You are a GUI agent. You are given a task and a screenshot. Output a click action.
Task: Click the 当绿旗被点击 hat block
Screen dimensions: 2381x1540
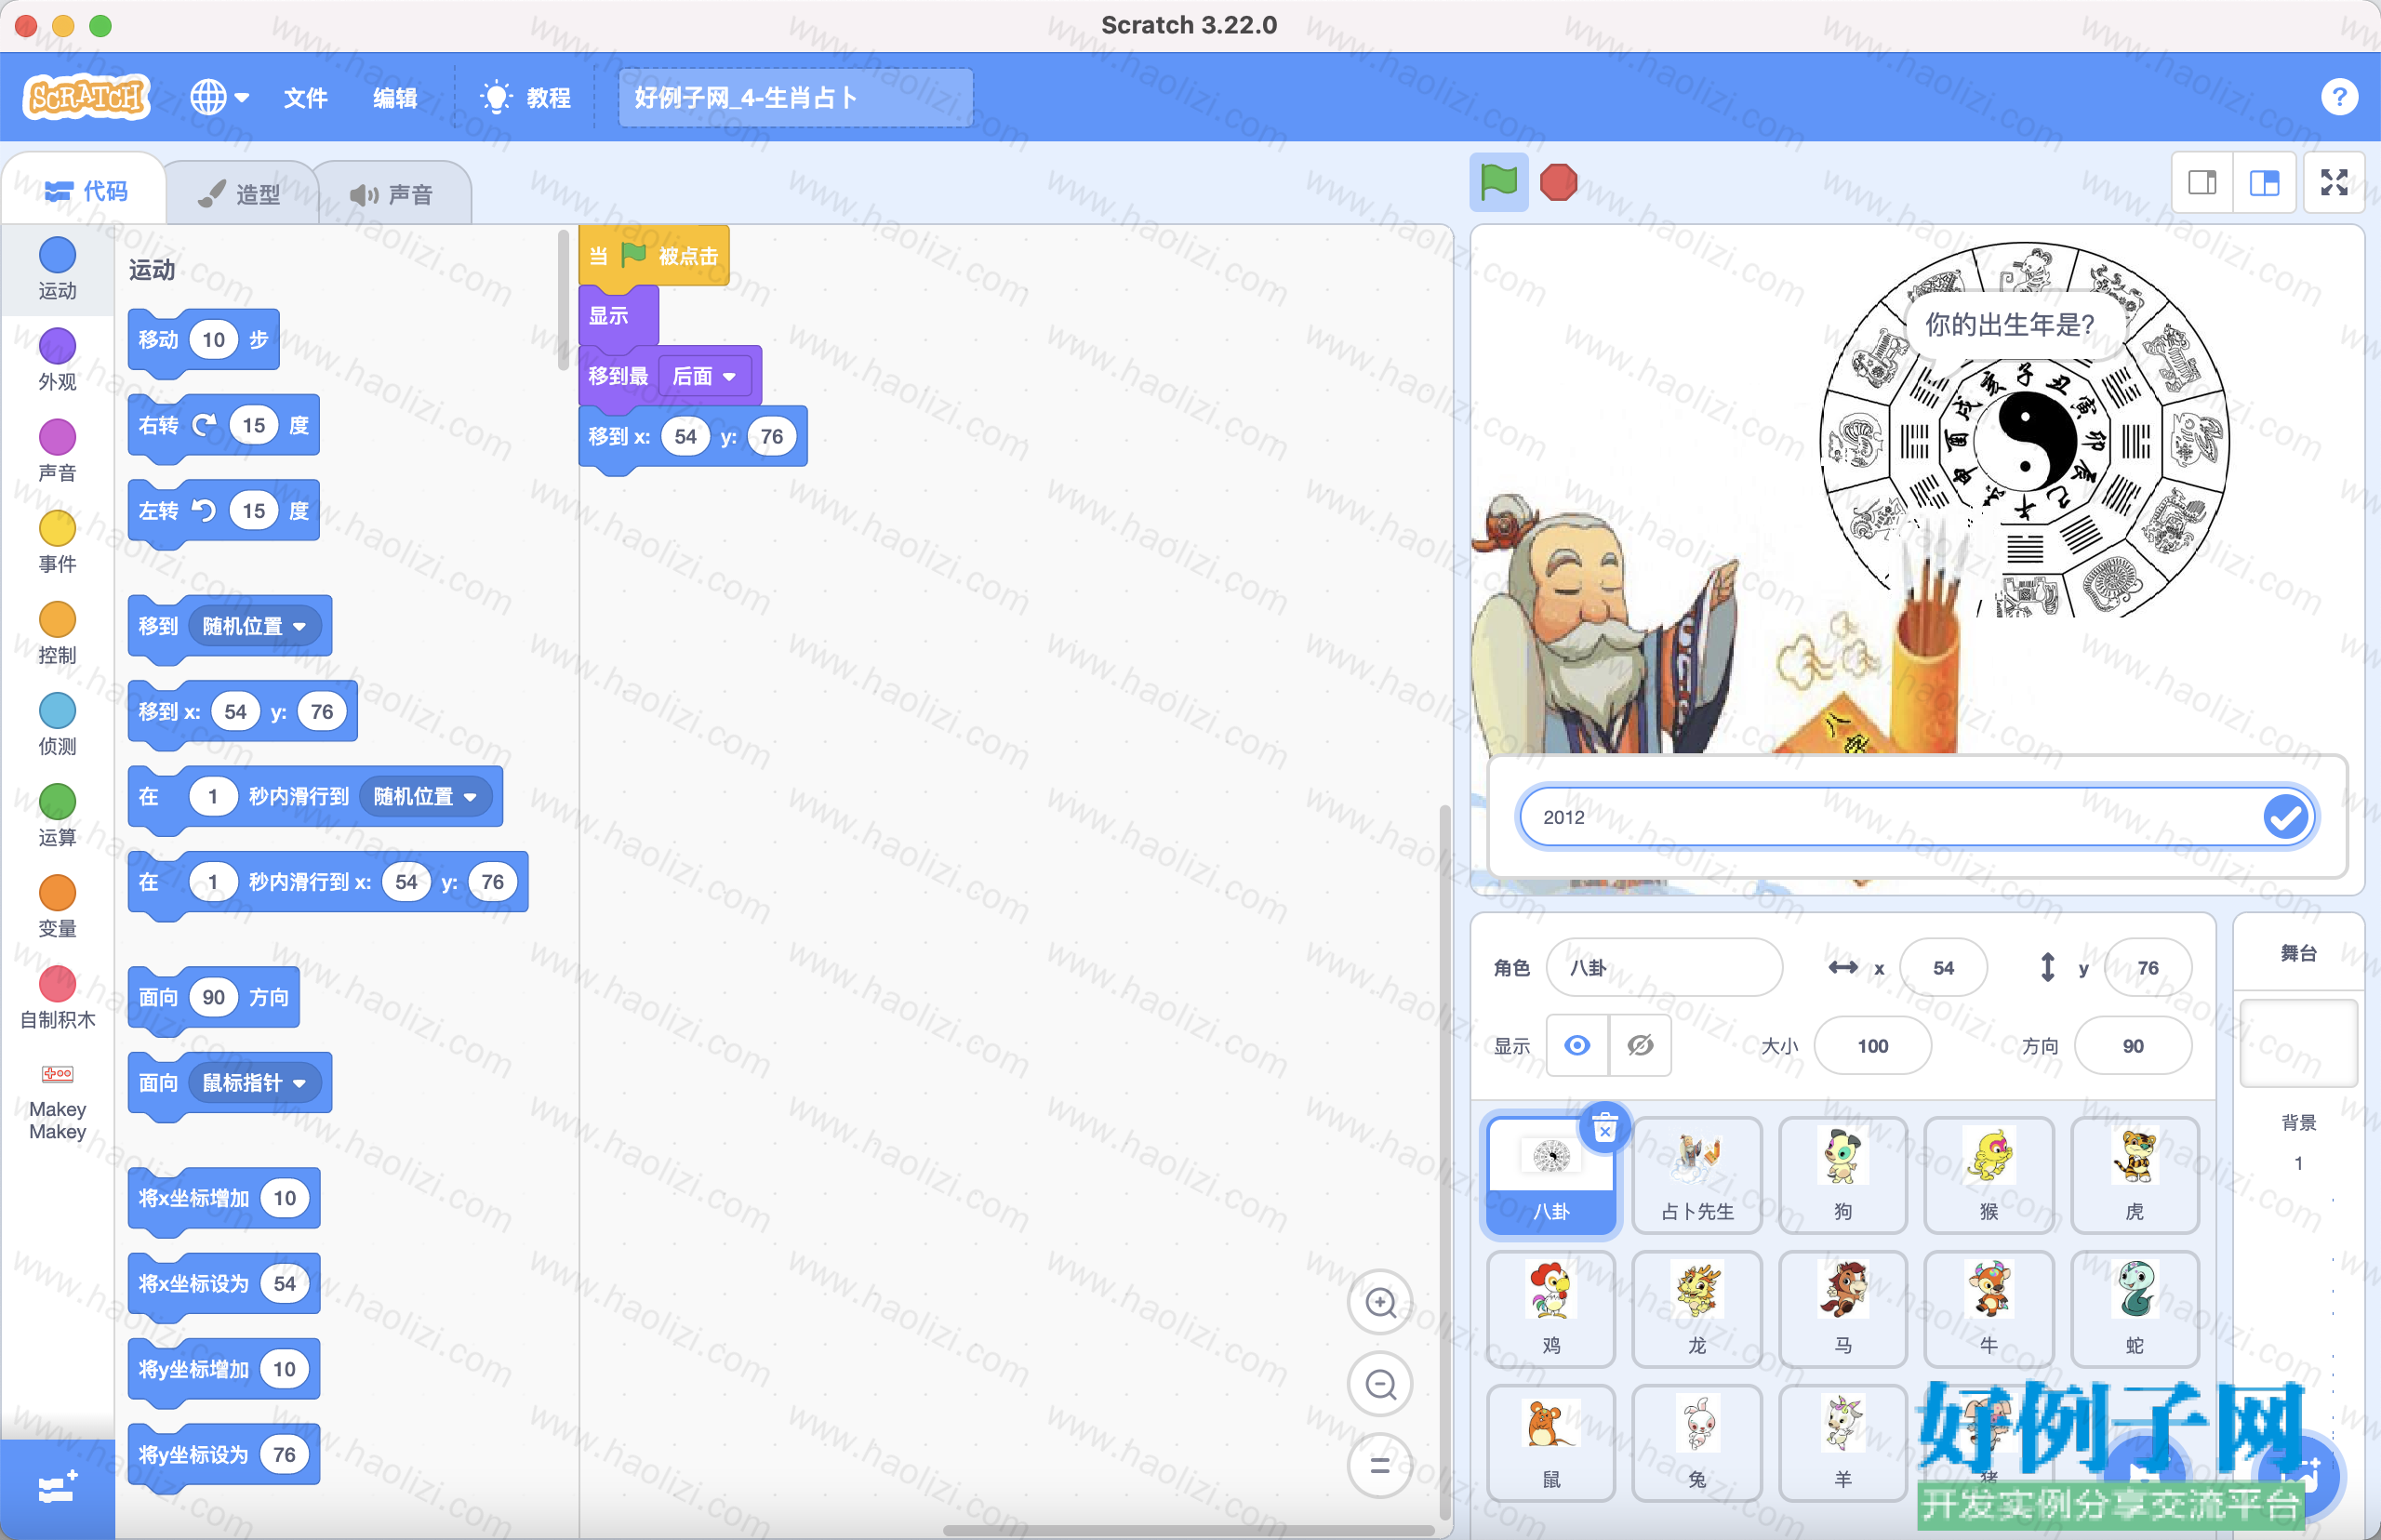click(654, 256)
